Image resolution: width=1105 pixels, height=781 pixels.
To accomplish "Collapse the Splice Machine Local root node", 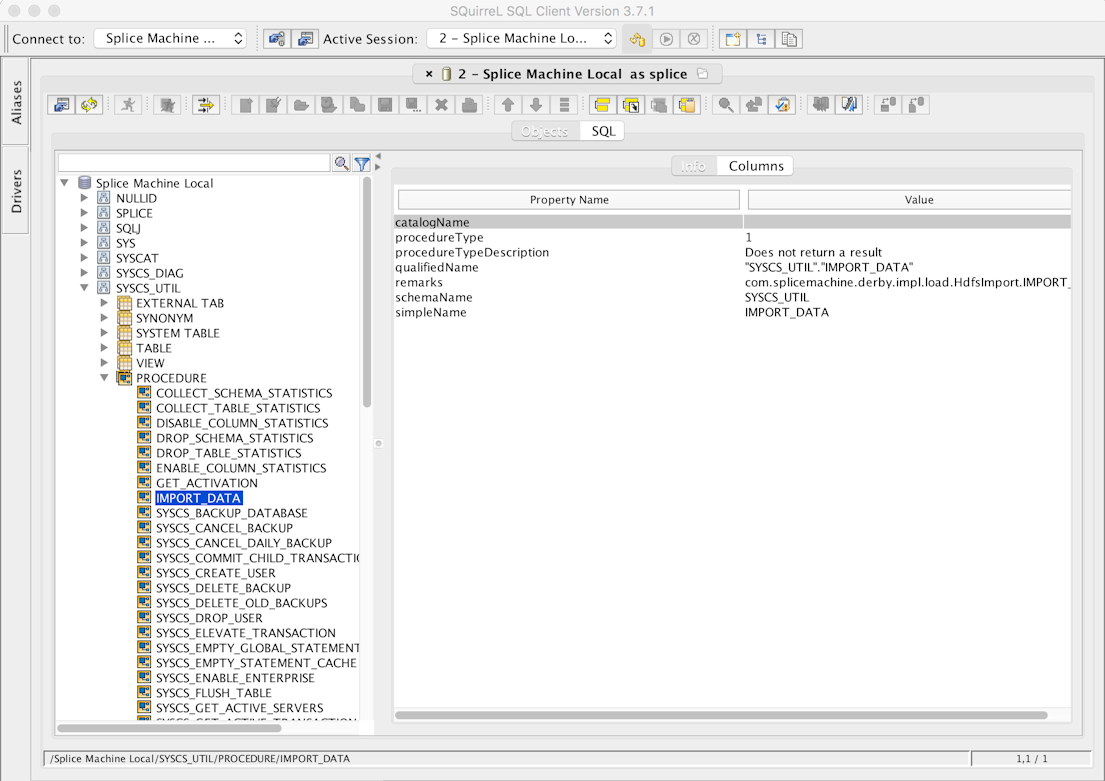I will pyautogui.click(x=65, y=183).
